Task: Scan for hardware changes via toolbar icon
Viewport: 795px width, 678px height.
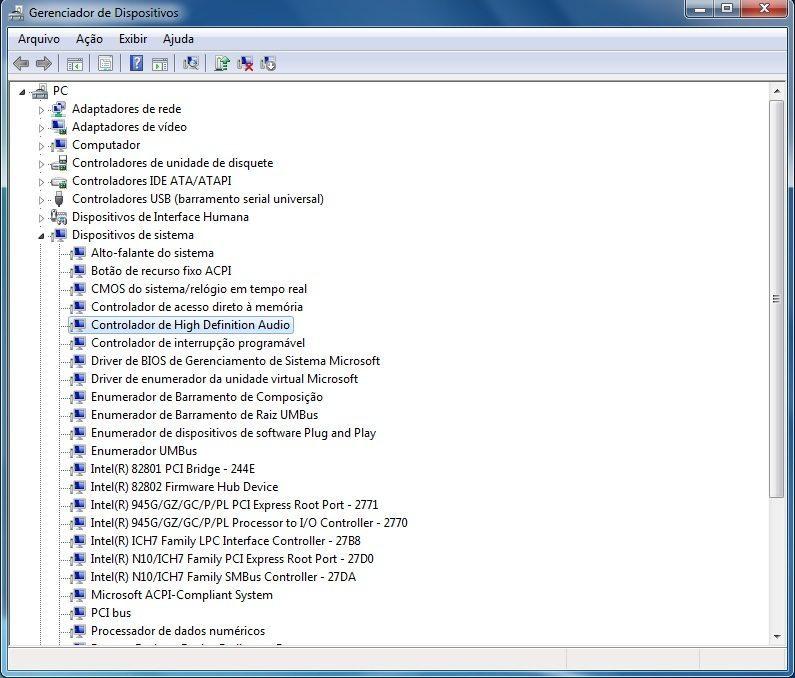Action: point(191,63)
